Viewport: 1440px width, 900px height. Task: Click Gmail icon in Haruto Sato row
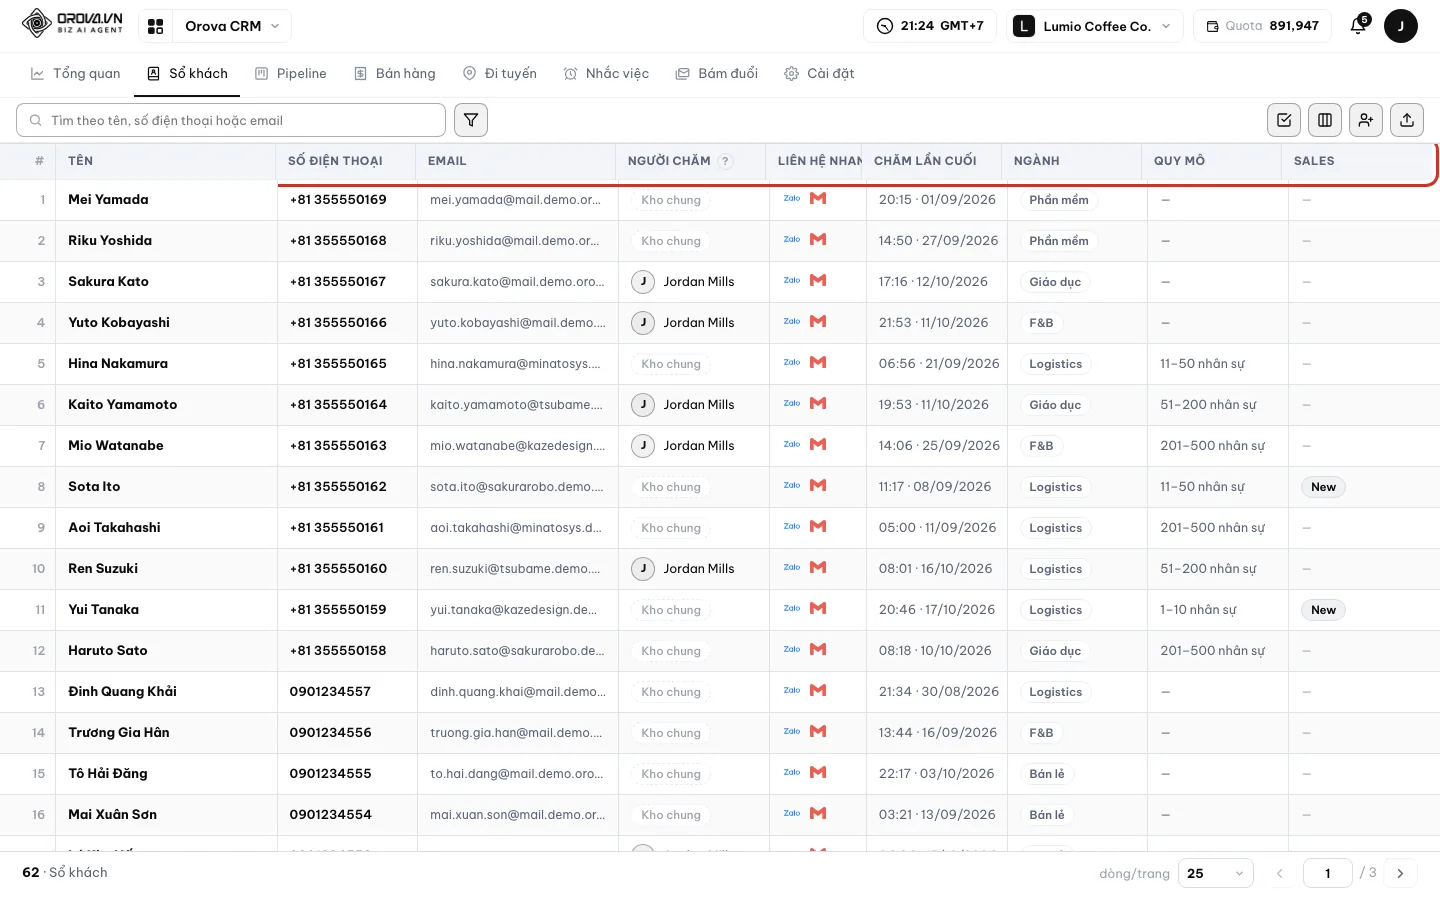[x=818, y=649]
